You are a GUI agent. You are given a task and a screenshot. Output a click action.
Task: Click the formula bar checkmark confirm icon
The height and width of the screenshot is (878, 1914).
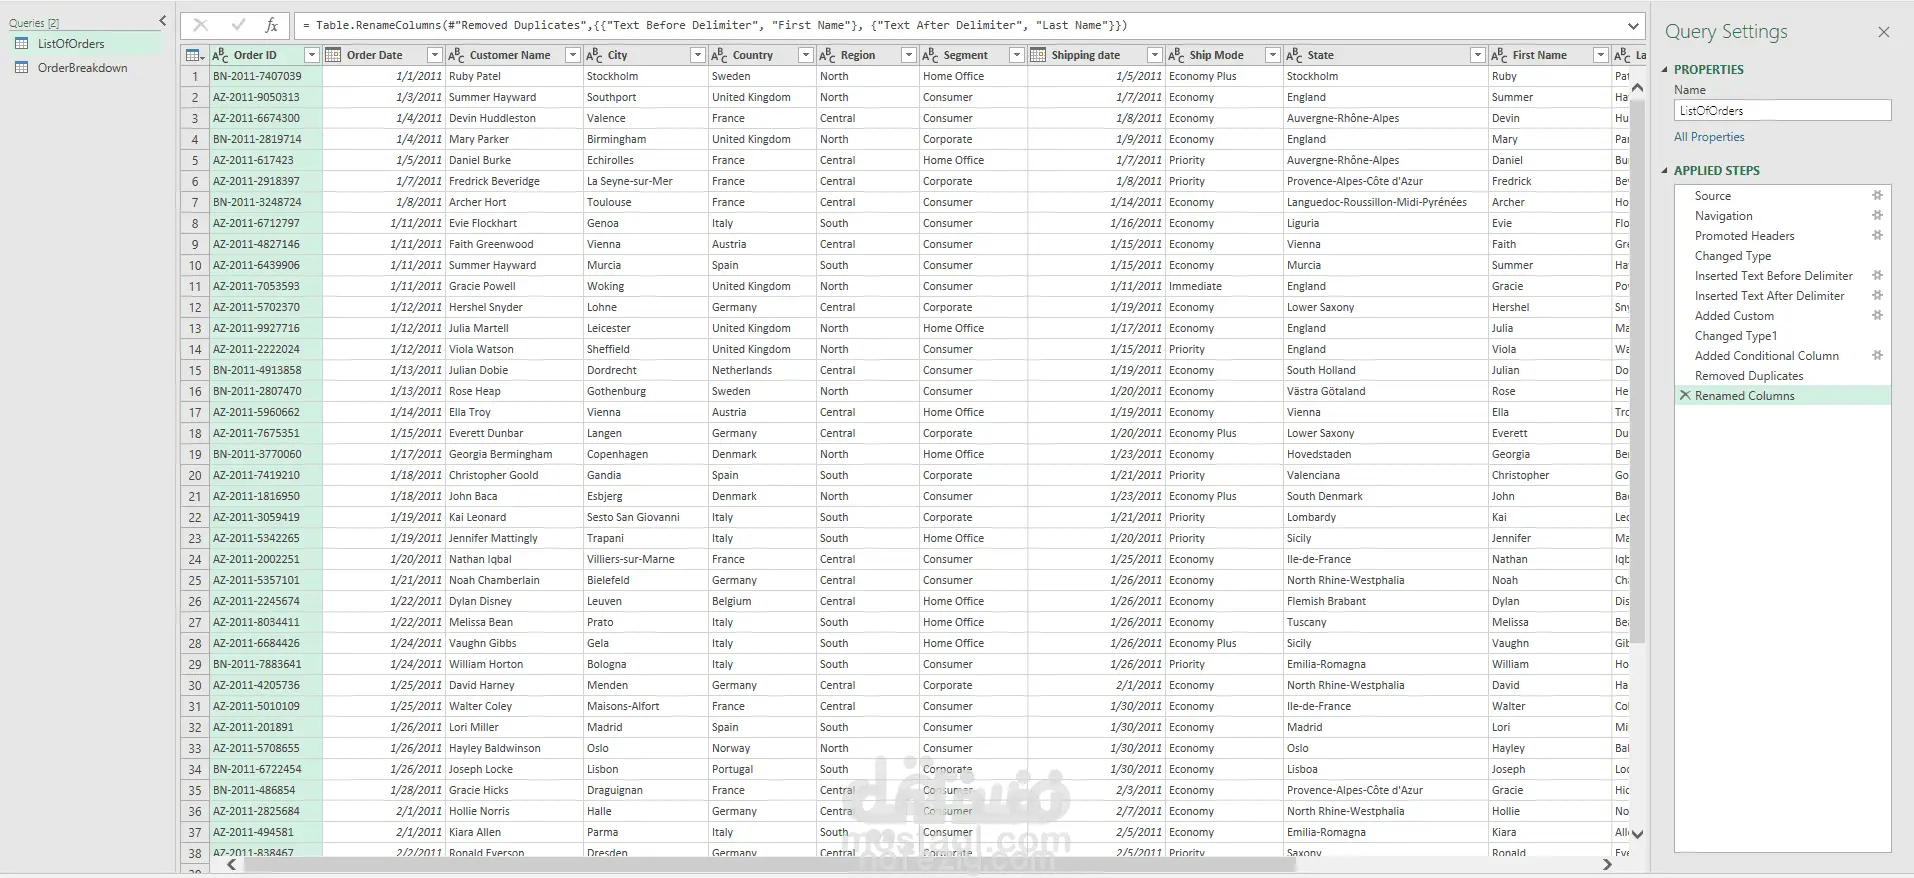(237, 25)
